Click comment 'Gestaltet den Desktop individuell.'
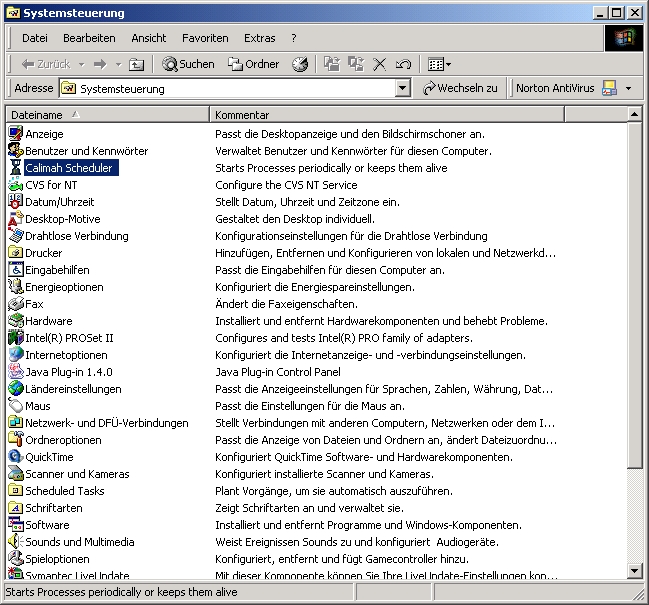This screenshot has width=649, height=605. click(295, 218)
